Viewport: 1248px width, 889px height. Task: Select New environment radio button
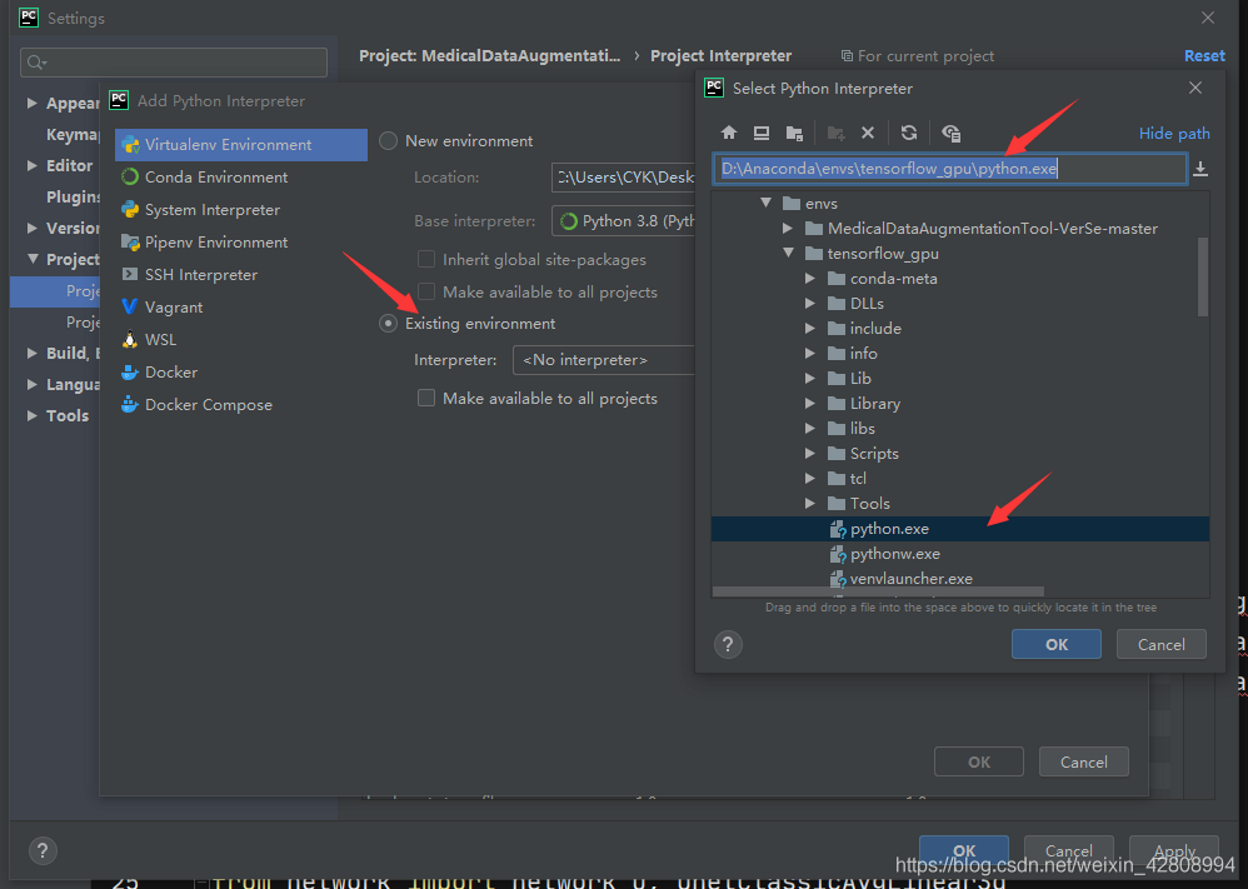[388, 141]
